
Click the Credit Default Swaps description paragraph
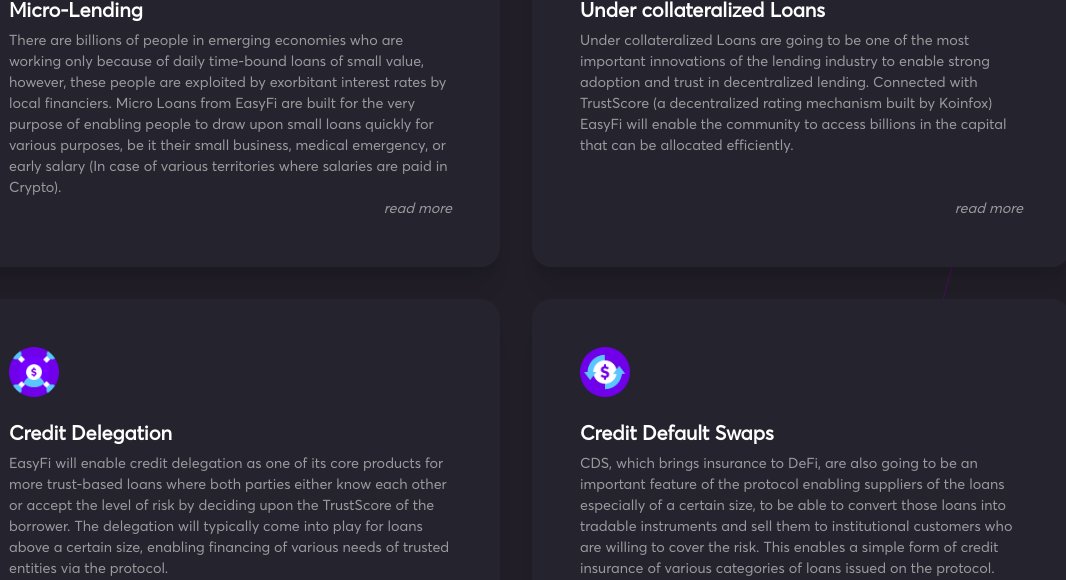click(796, 515)
